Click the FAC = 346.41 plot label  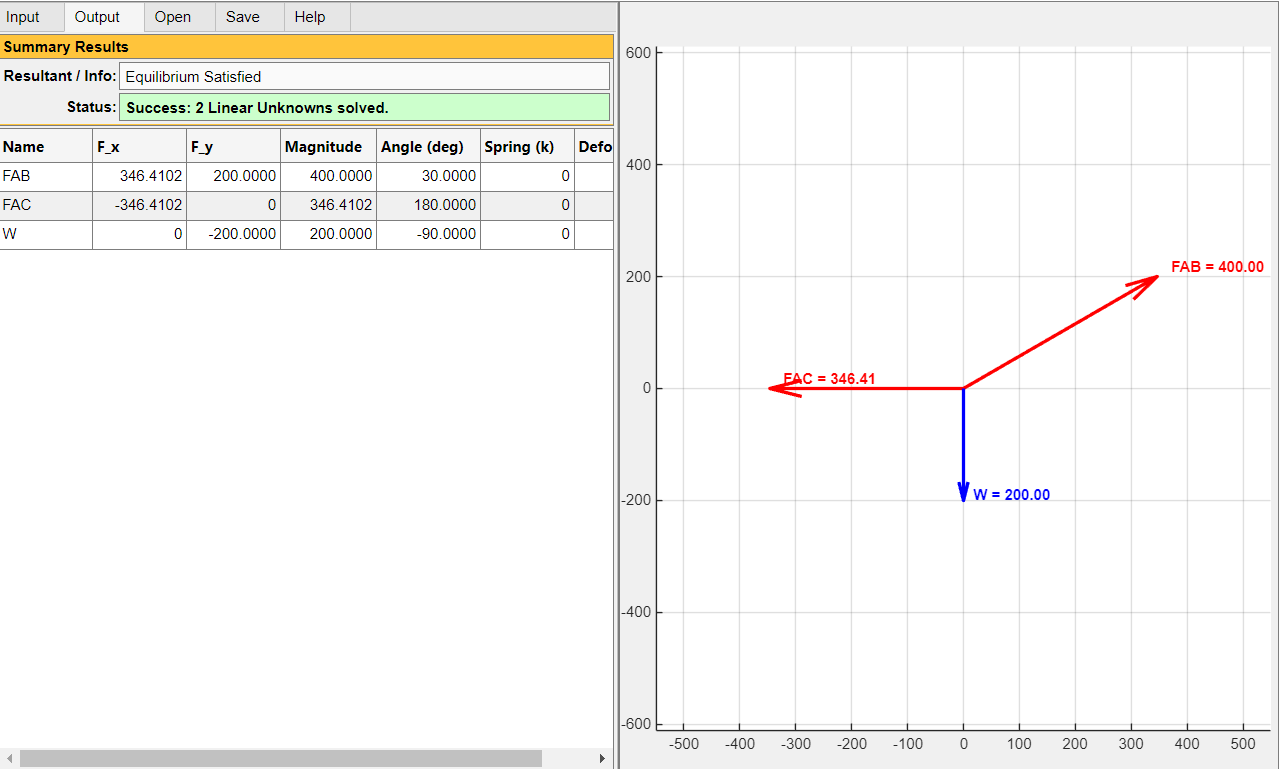[829, 379]
